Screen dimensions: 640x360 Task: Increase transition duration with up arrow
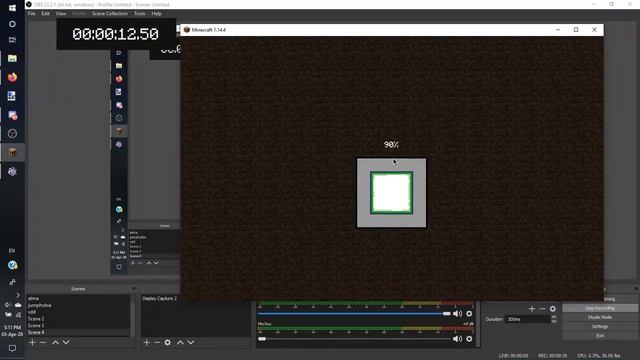(x=554, y=317)
